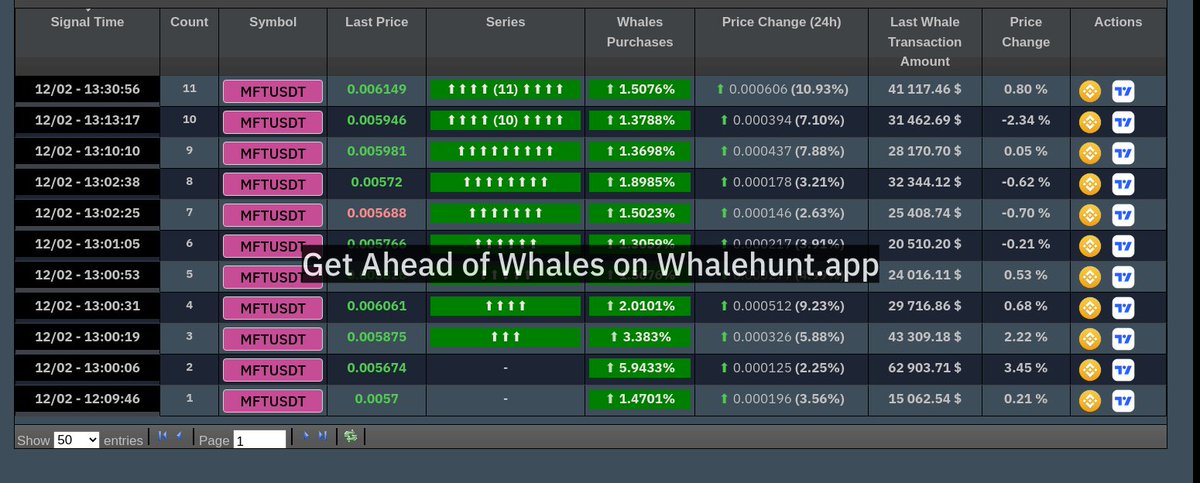Select the signal time 12/02 - 13:30:56

tap(87, 90)
